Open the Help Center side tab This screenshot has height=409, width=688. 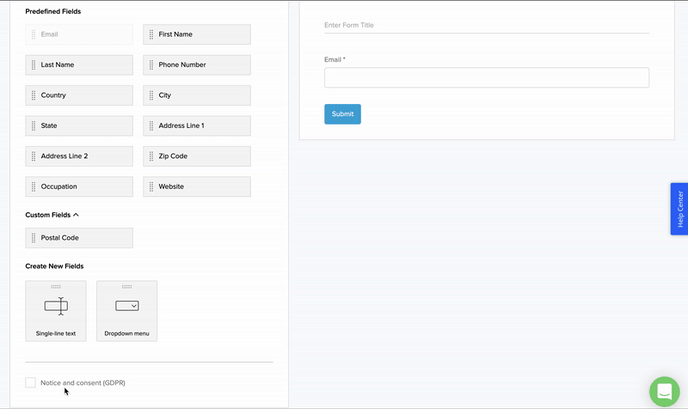(679, 209)
